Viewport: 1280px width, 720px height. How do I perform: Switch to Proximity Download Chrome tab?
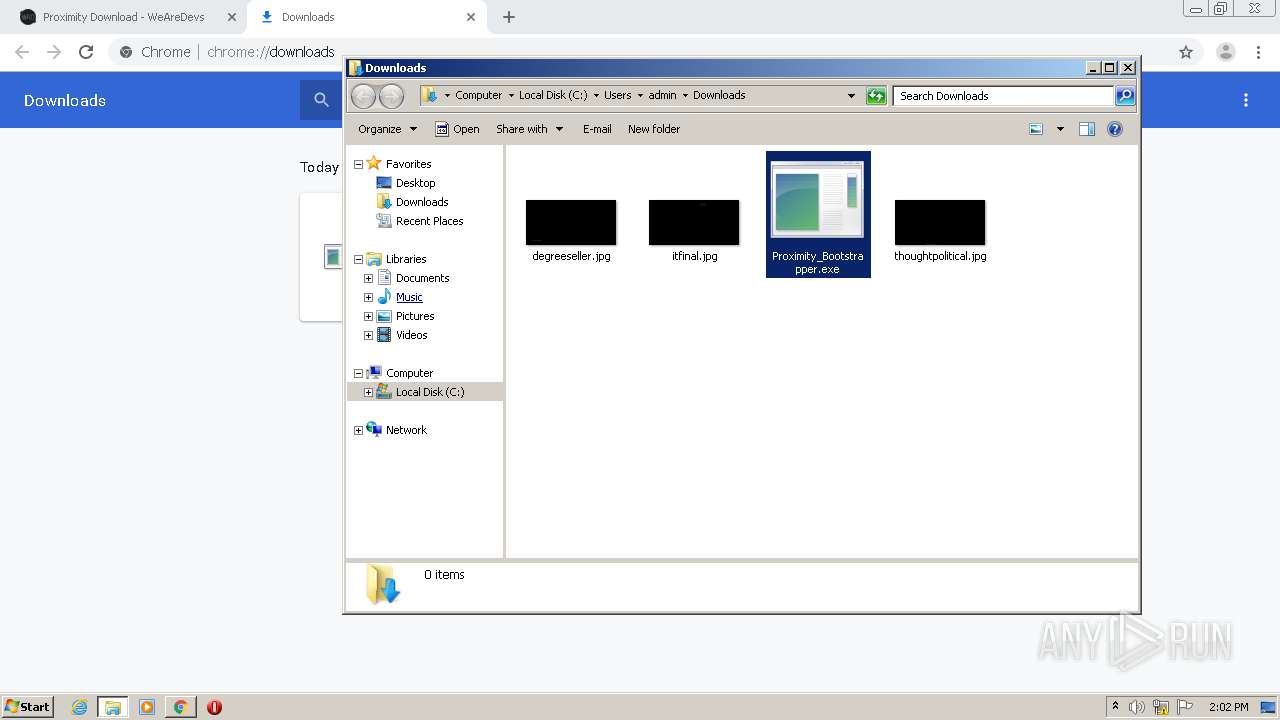pos(125,17)
